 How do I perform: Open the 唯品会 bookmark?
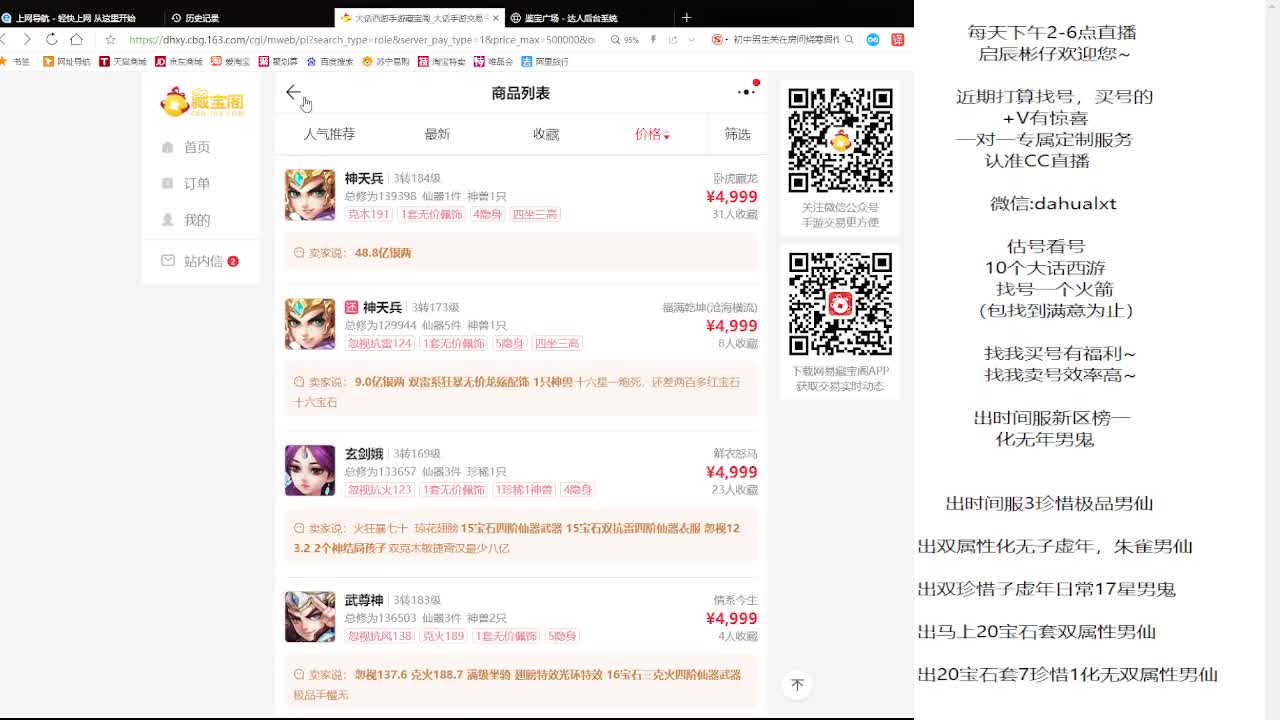(x=494, y=61)
